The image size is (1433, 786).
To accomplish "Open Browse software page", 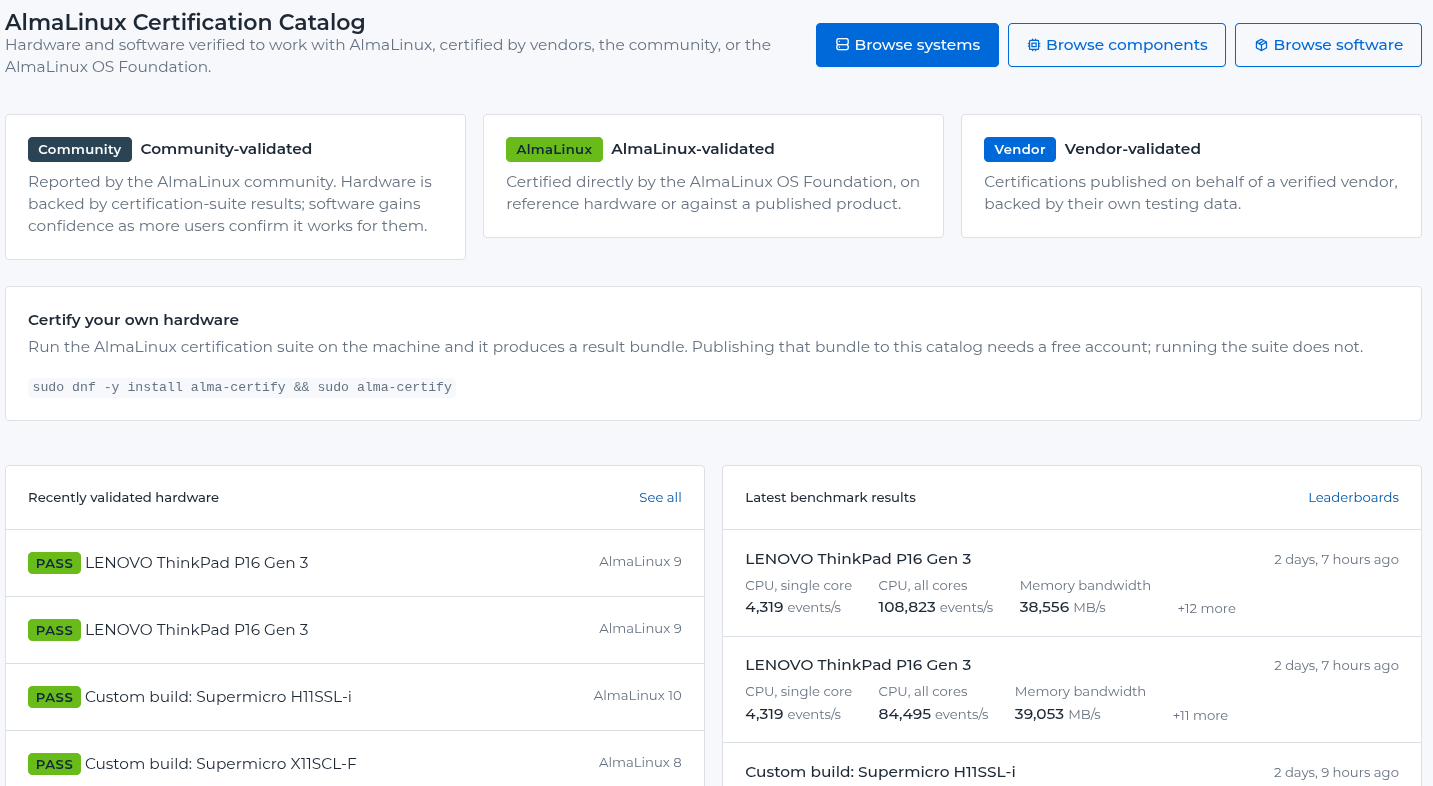I will coord(1328,45).
